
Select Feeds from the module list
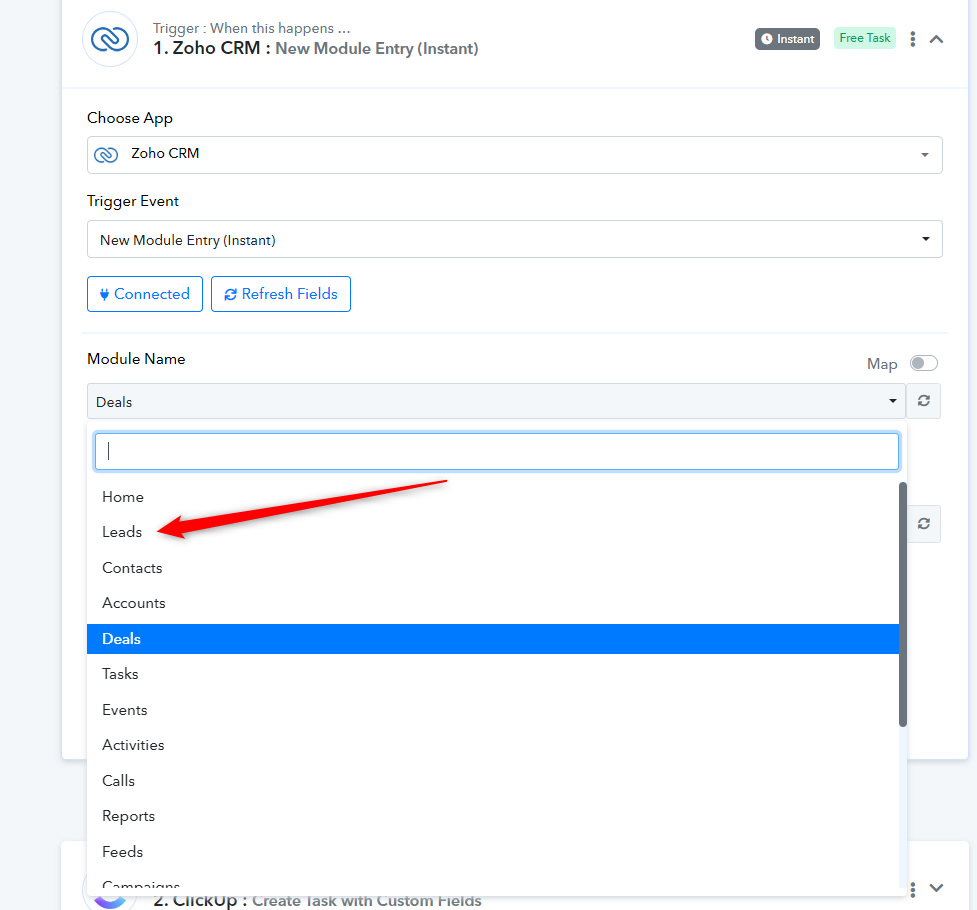pos(493,851)
